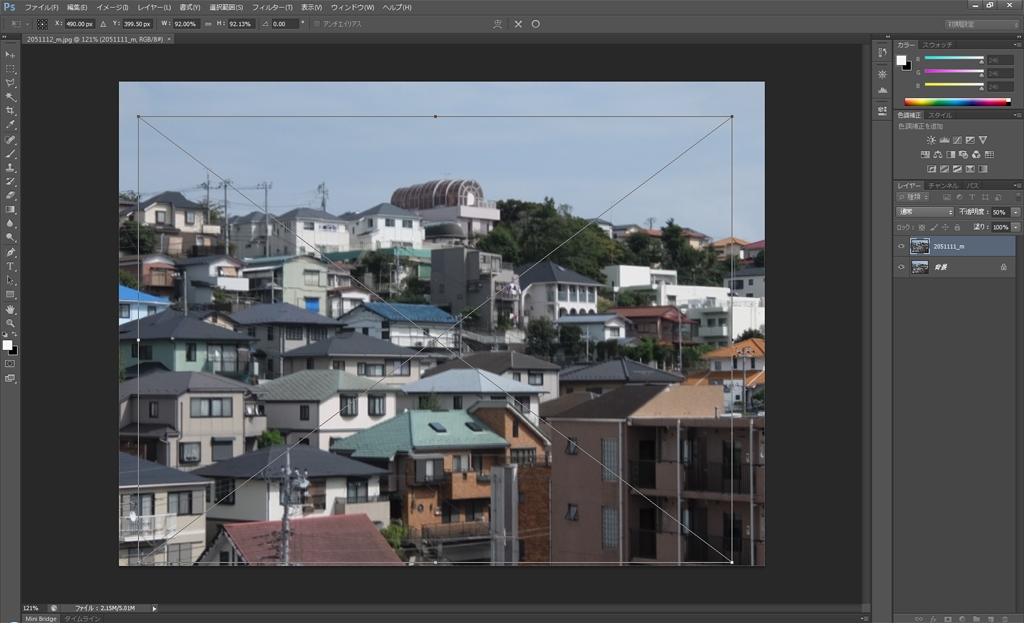Select the Hand tool
The width and height of the screenshot is (1024, 623).
10,309
